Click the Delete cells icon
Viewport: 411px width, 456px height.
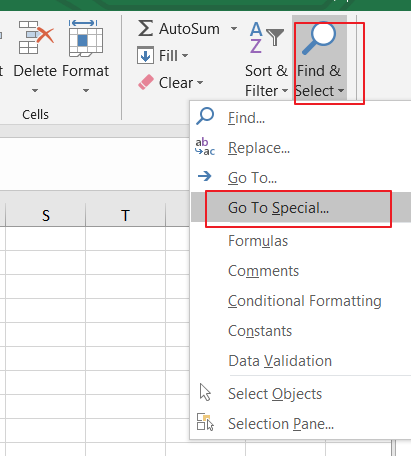[36, 37]
